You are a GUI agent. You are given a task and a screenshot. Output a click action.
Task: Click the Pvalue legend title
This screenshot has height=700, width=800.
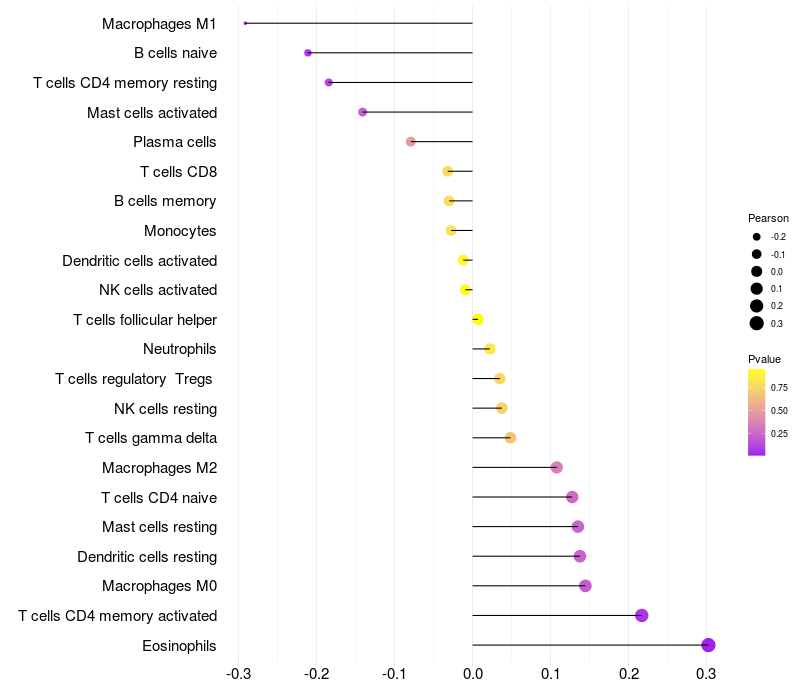[x=764, y=359]
